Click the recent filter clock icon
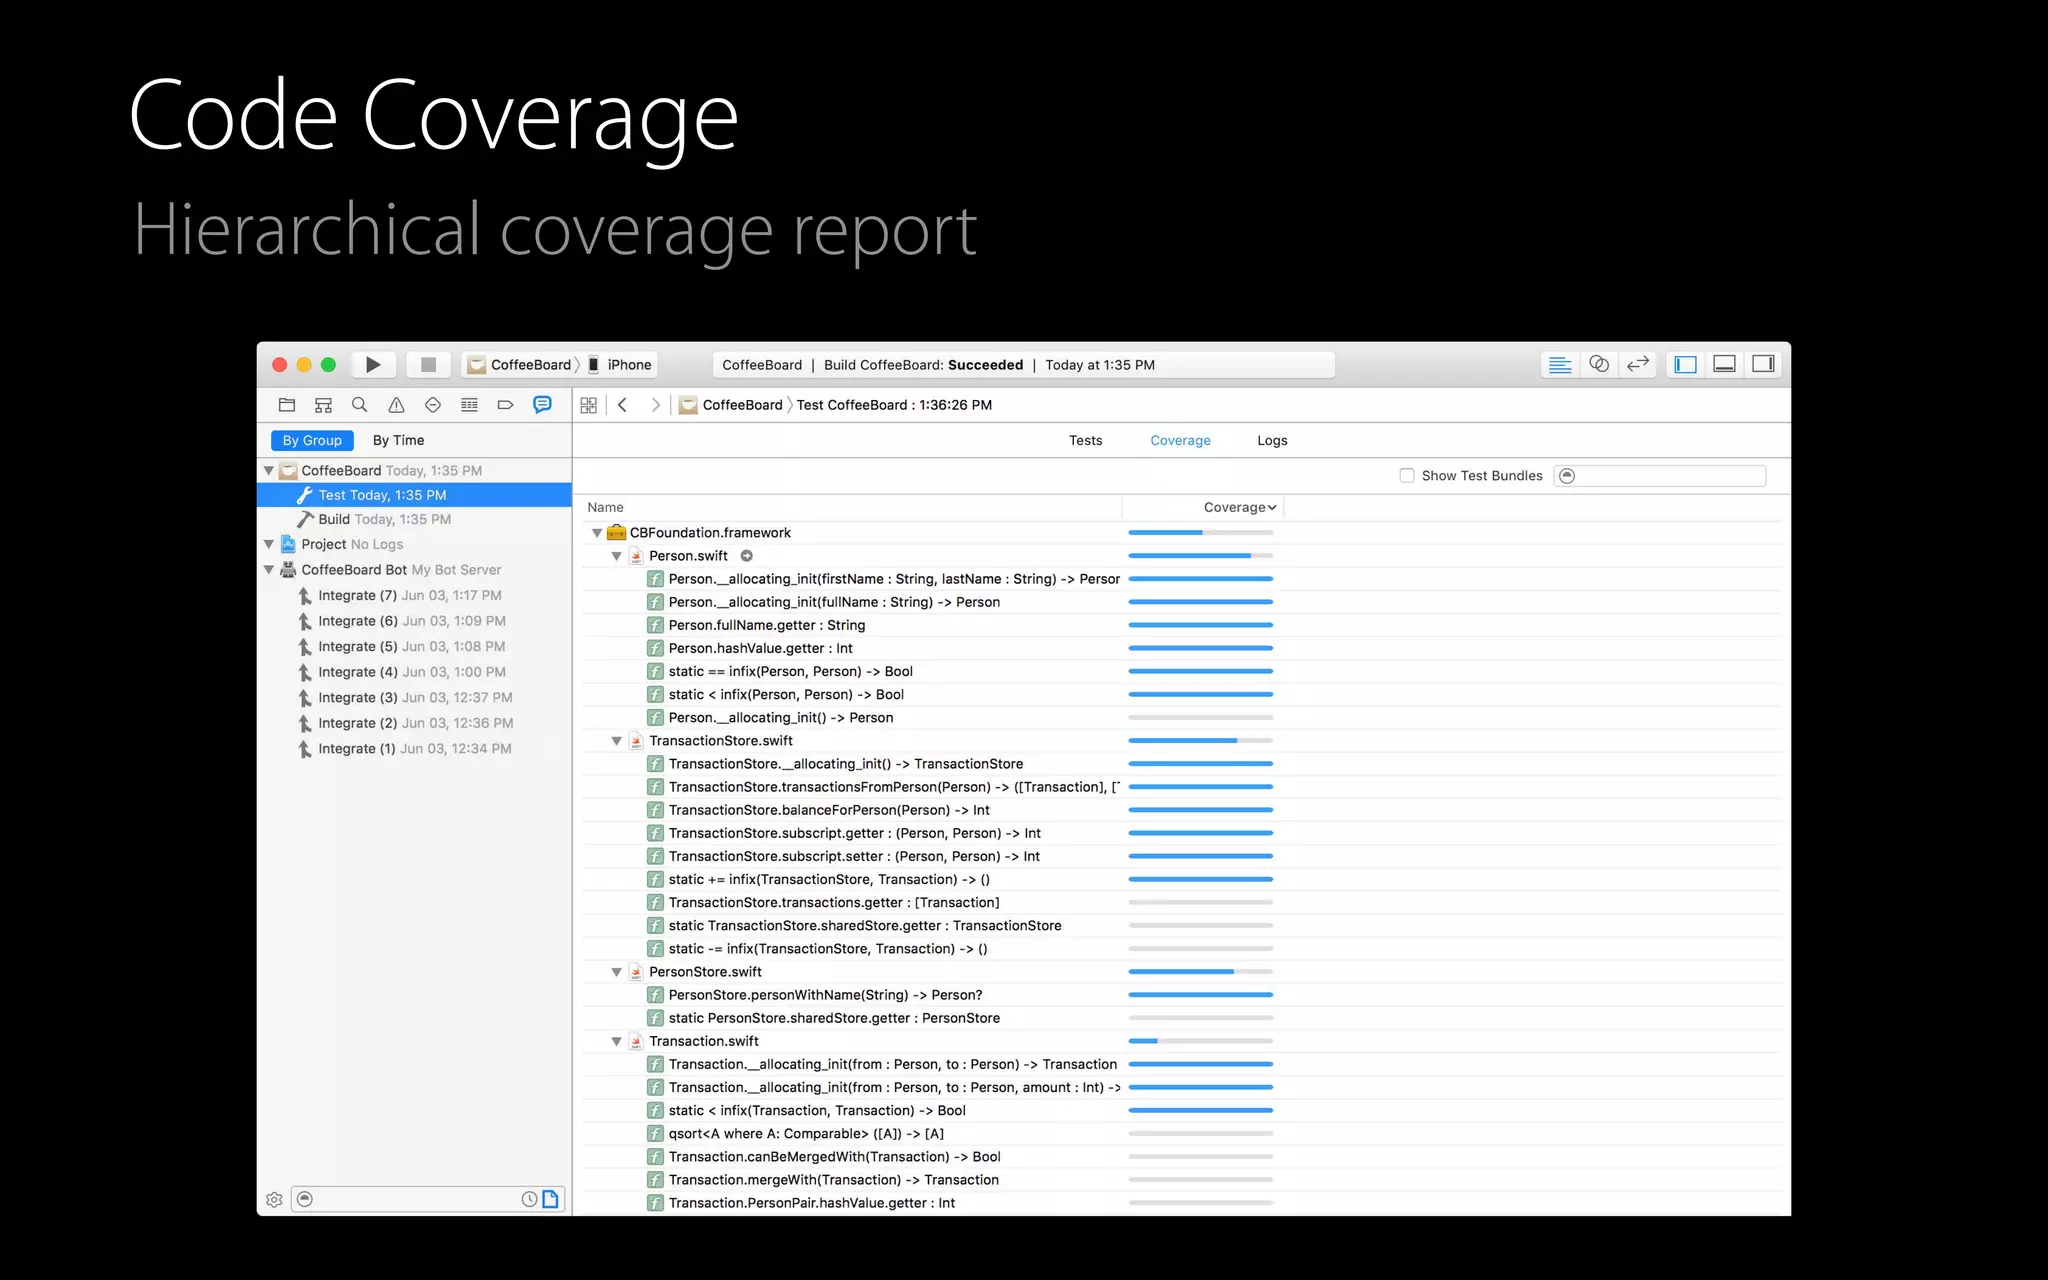 [x=529, y=1199]
